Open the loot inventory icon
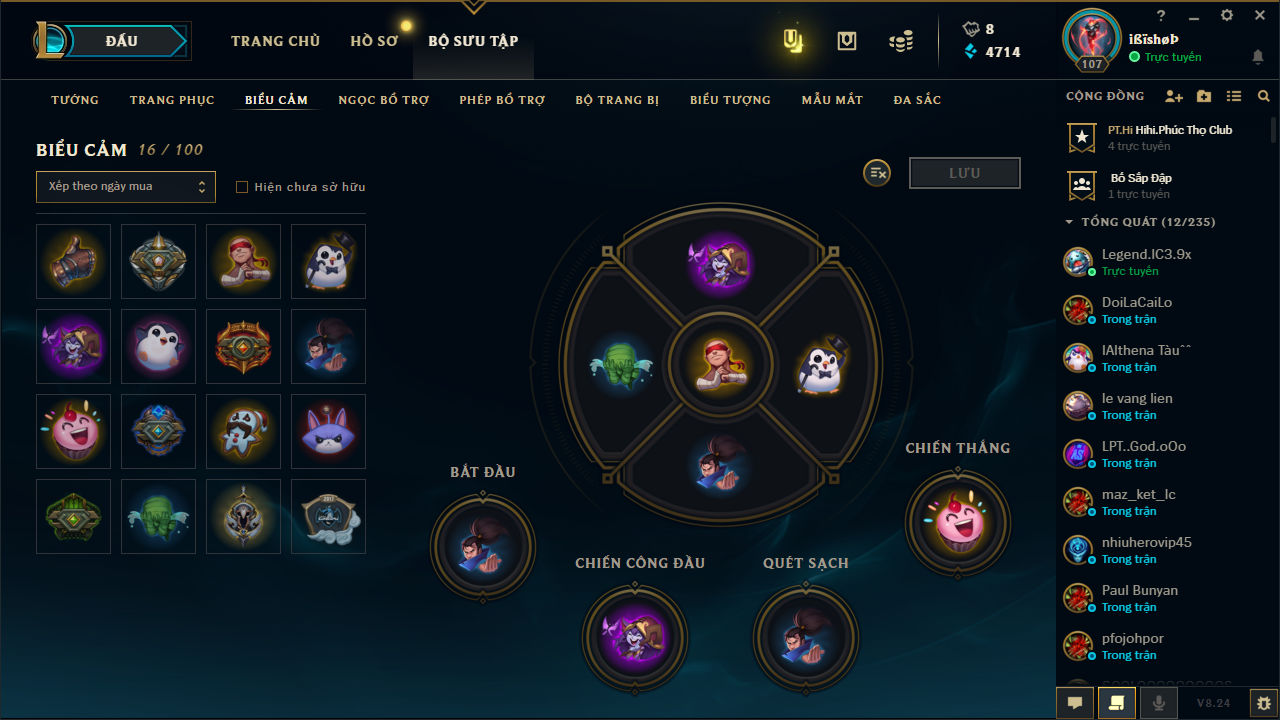The height and width of the screenshot is (720, 1280). 847,41
